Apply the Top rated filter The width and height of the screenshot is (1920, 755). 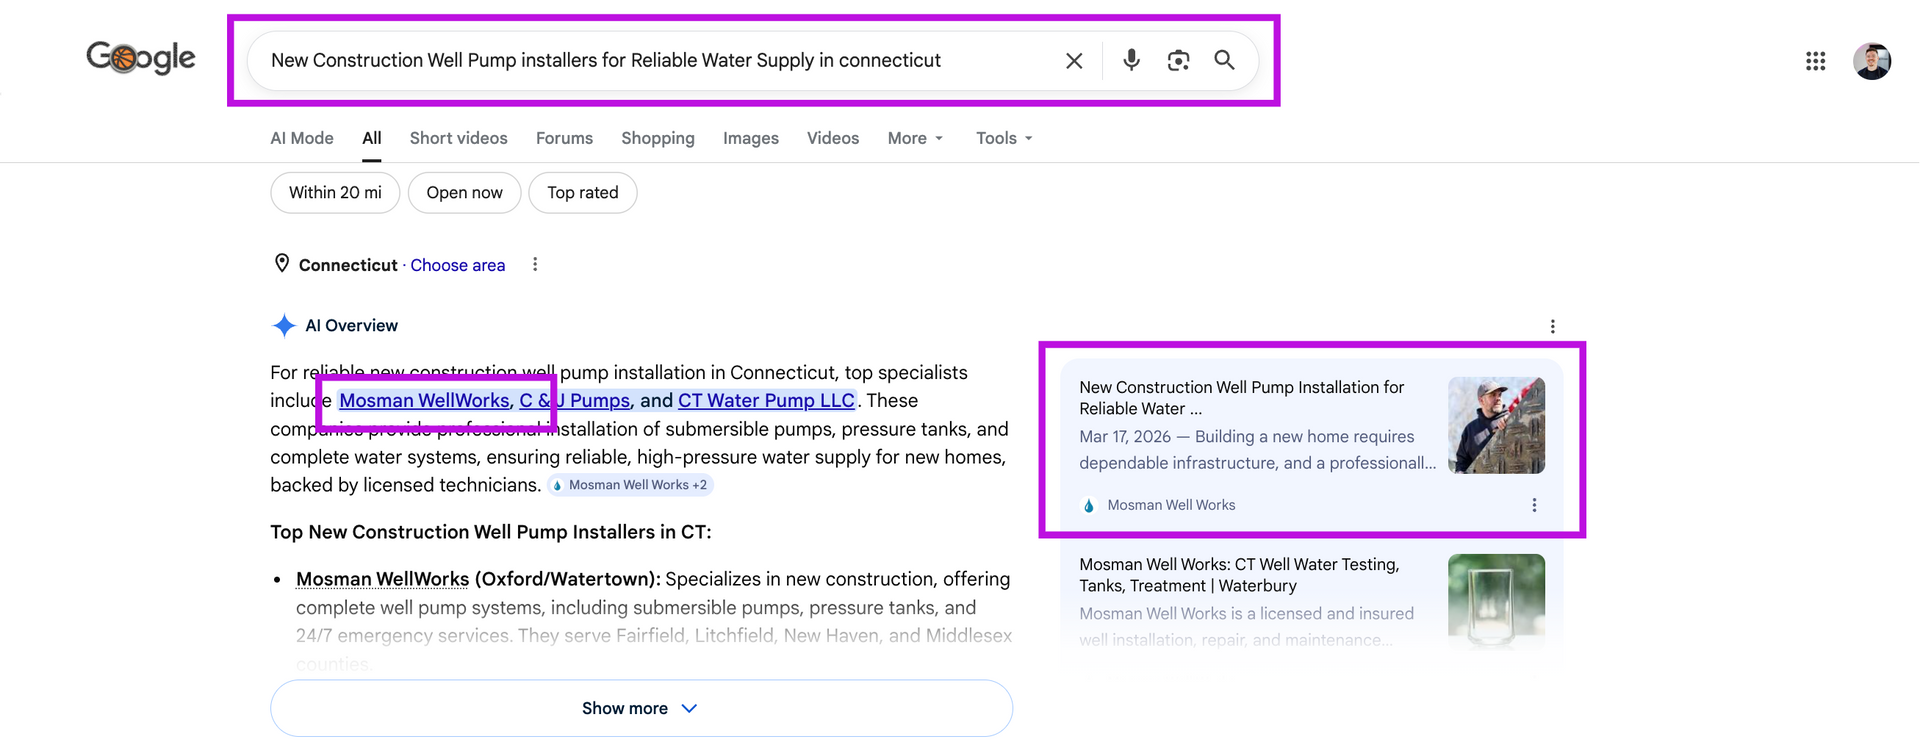[583, 193]
